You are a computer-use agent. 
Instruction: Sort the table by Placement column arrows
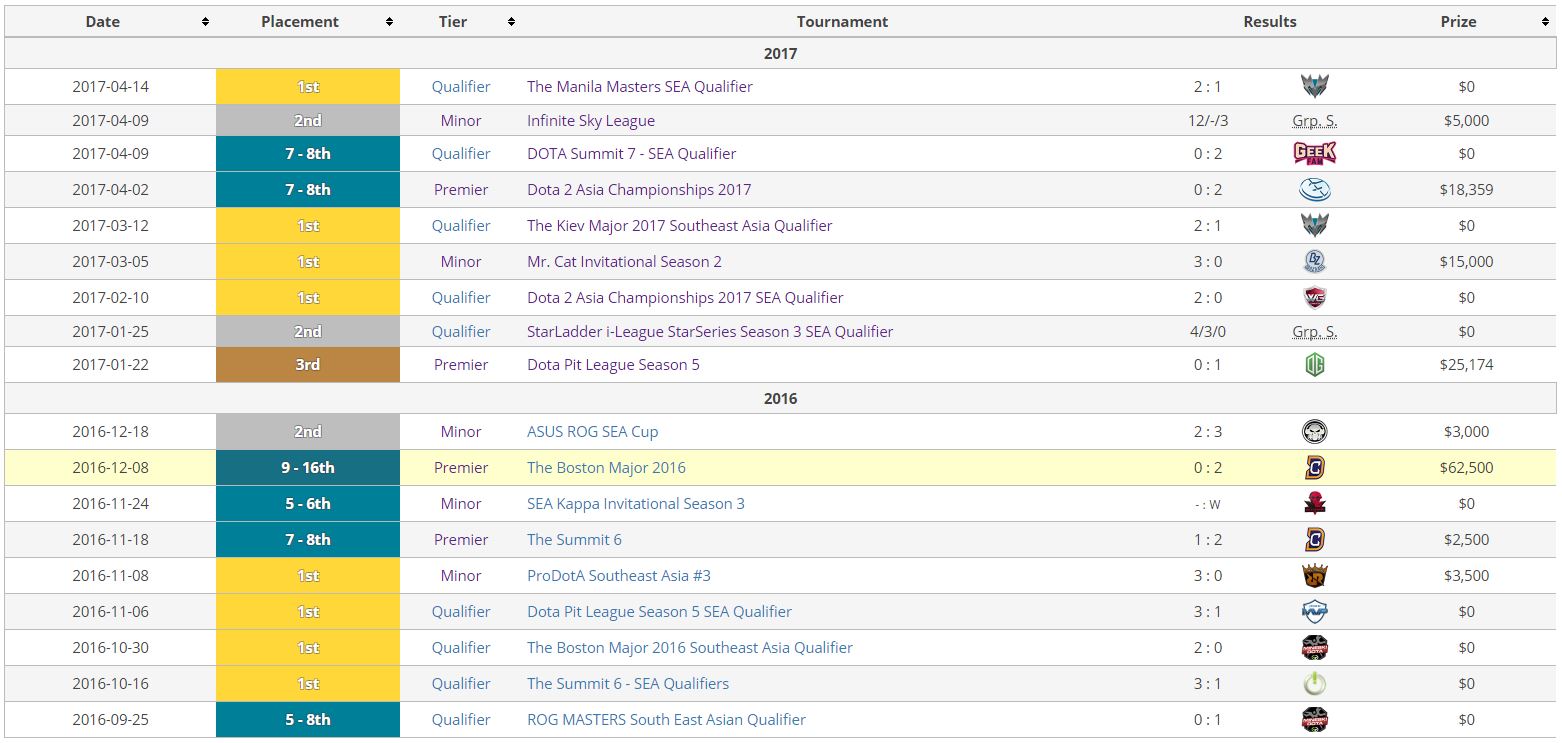(389, 22)
